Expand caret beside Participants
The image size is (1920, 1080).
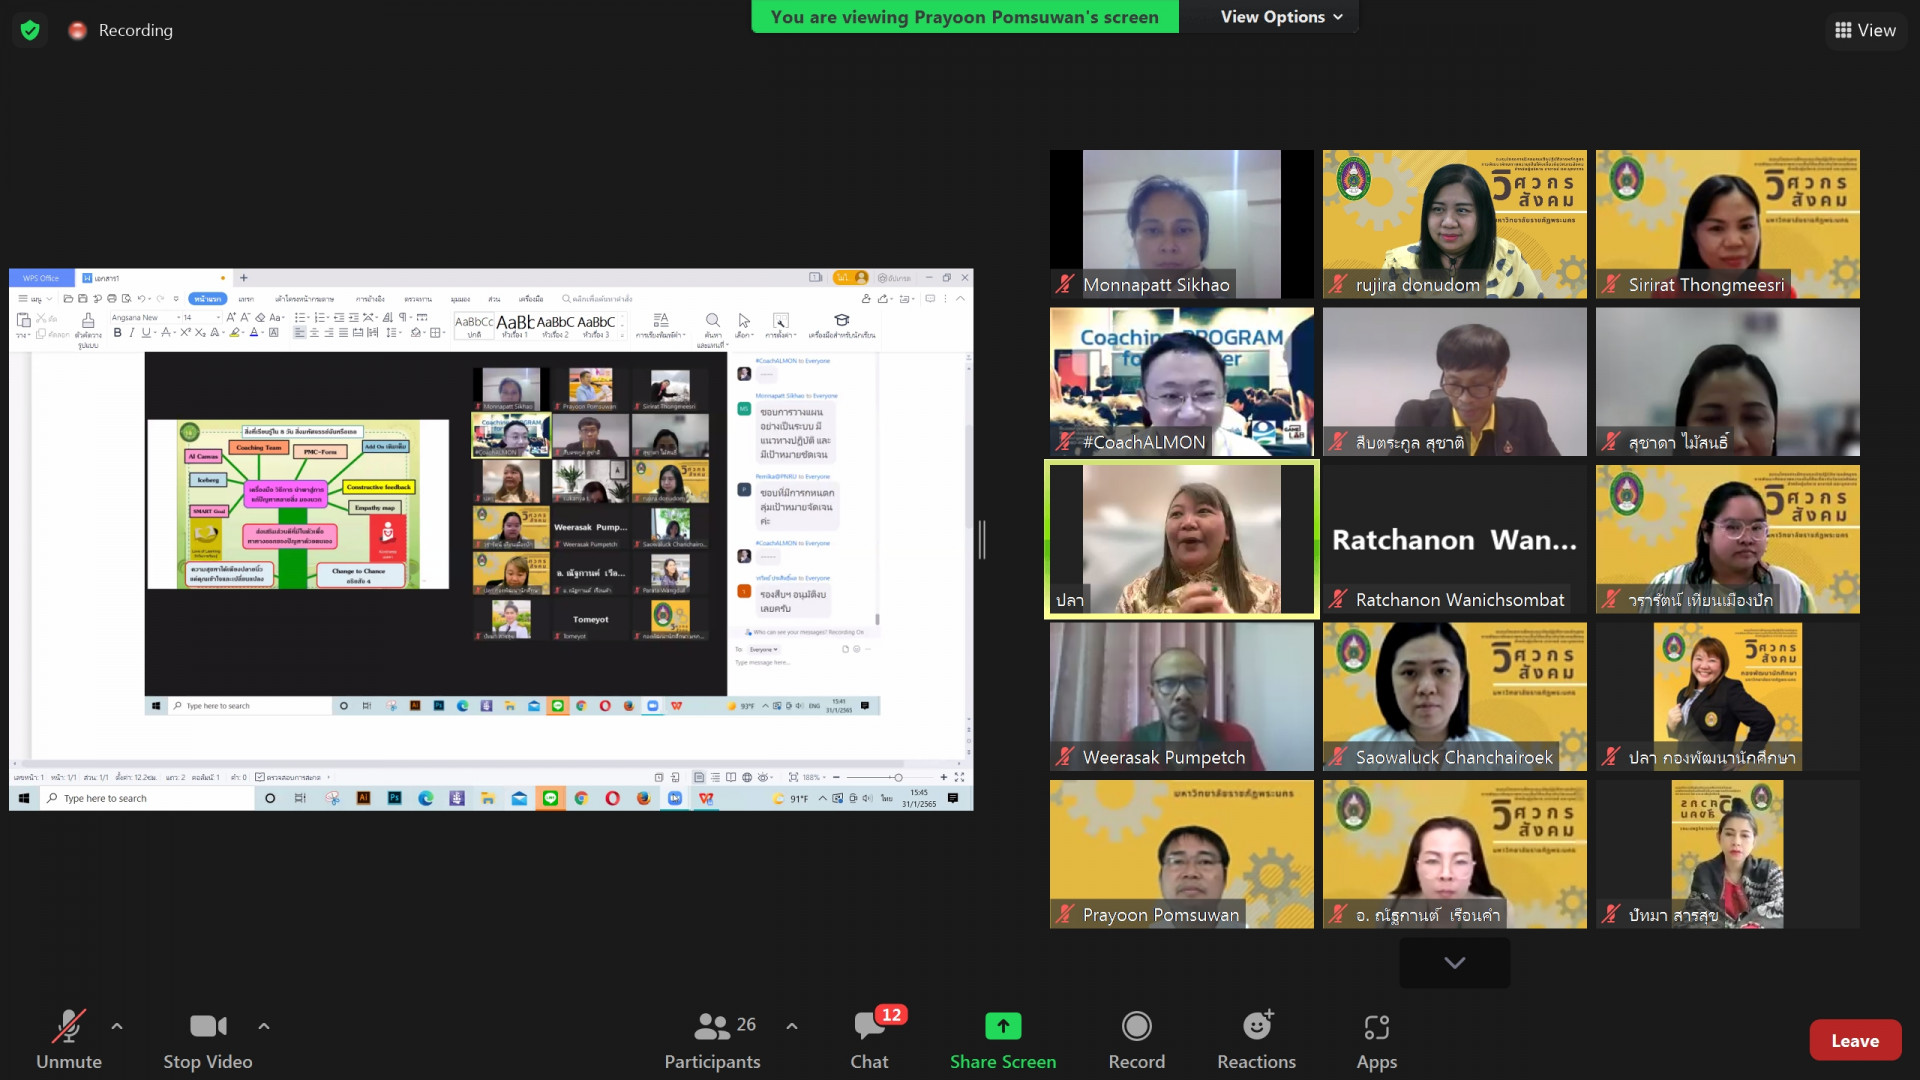point(792,1026)
